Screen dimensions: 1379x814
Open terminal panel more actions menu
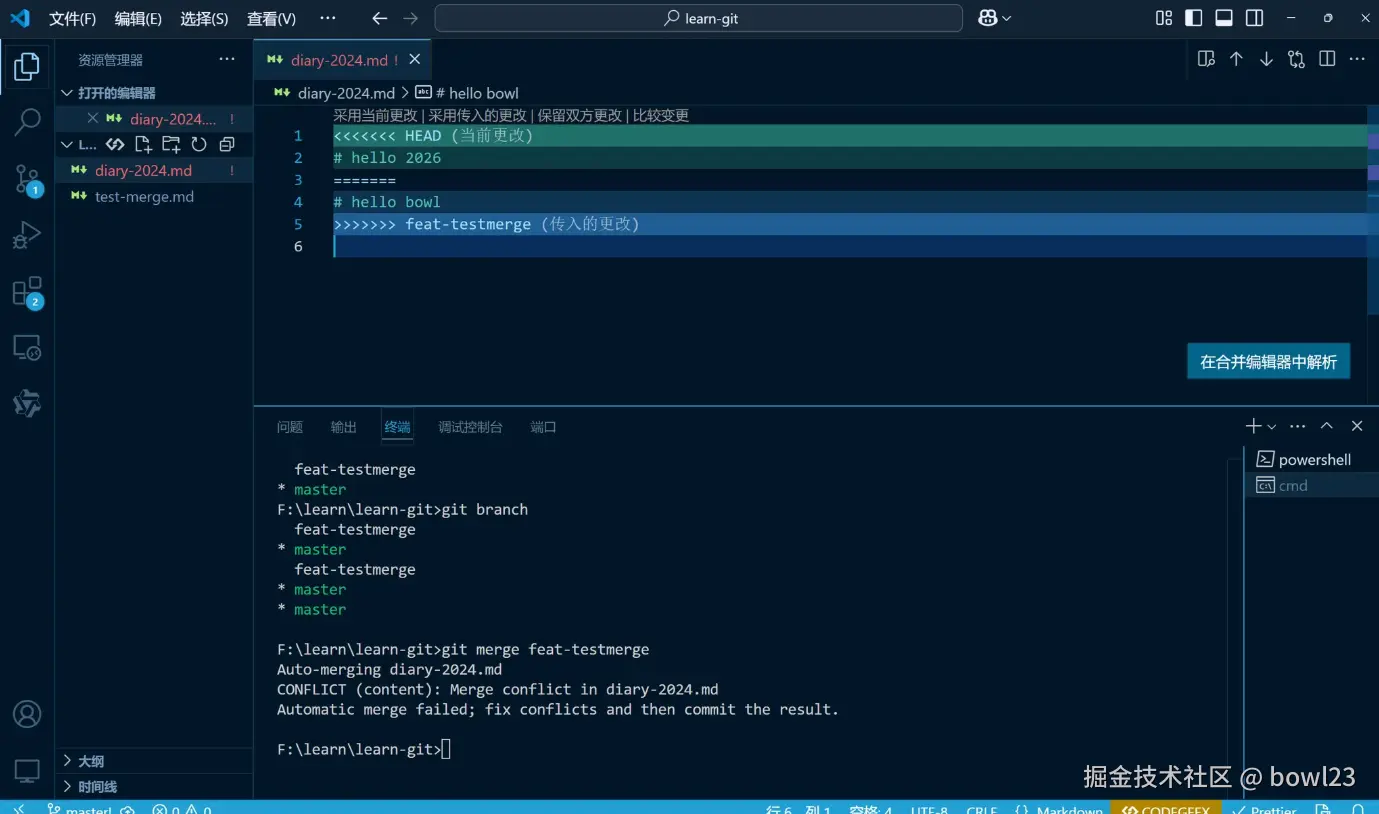pos(1298,426)
